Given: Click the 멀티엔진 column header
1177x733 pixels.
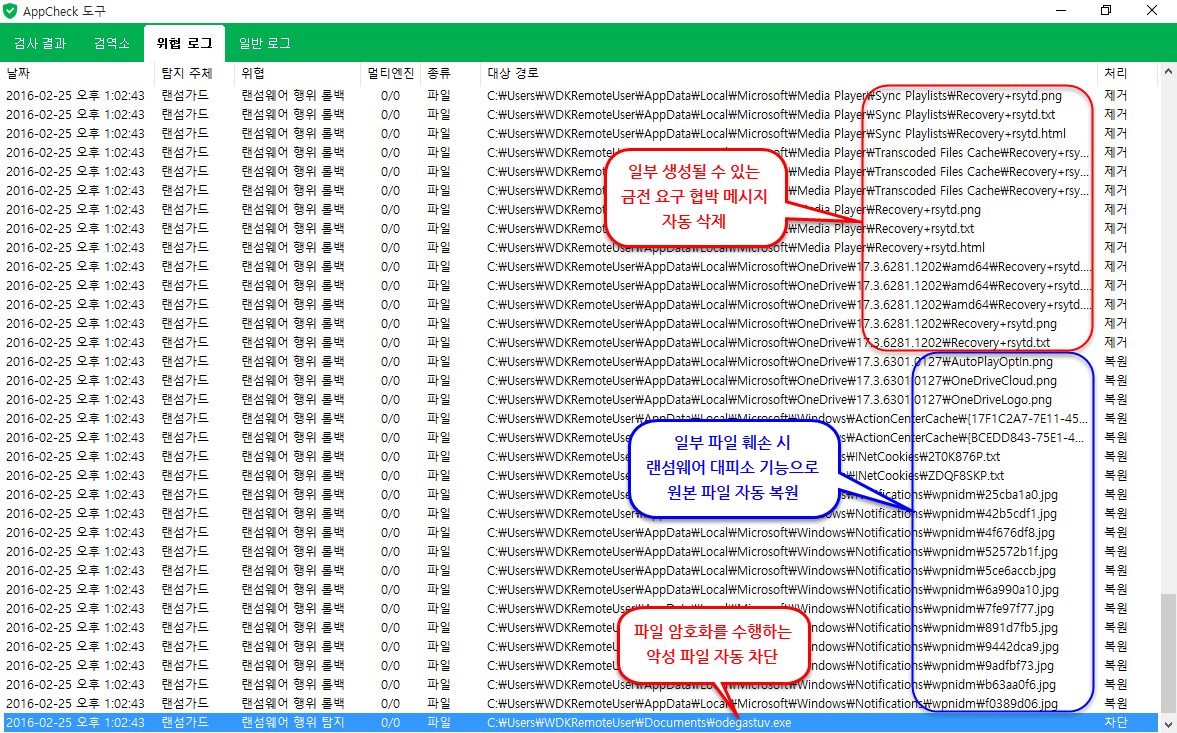Looking at the screenshot, I should (390, 74).
